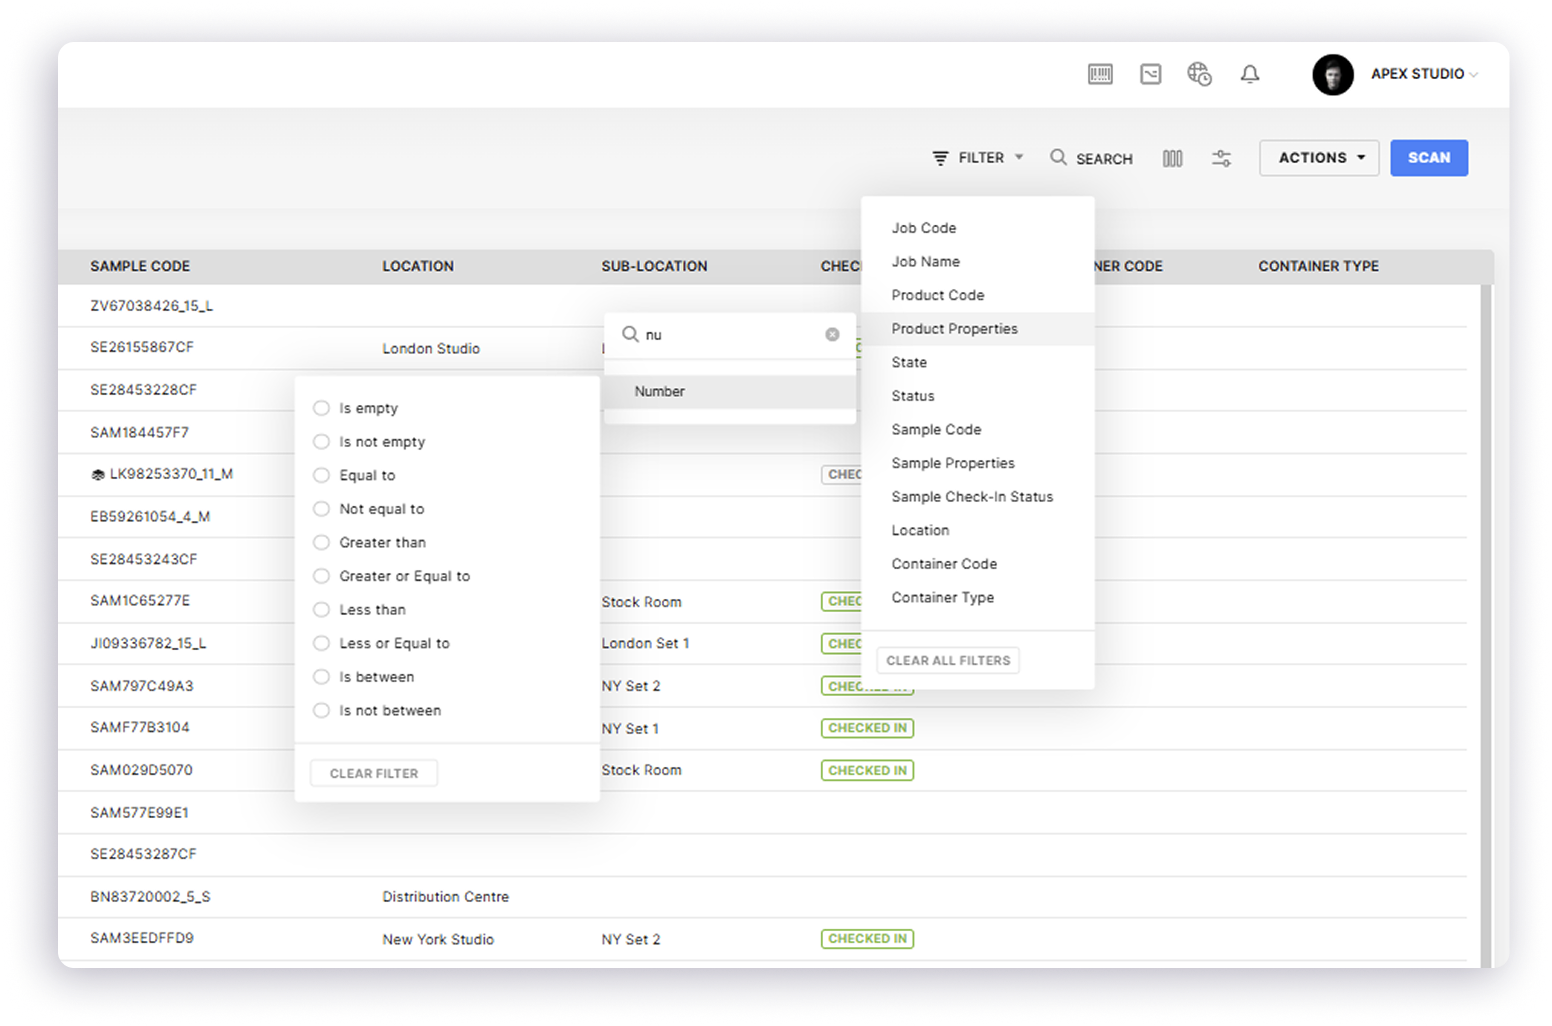This screenshot has height=1026, width=1552.
Task: Select the 'Less than' radio option
Action: coord(321,610)
